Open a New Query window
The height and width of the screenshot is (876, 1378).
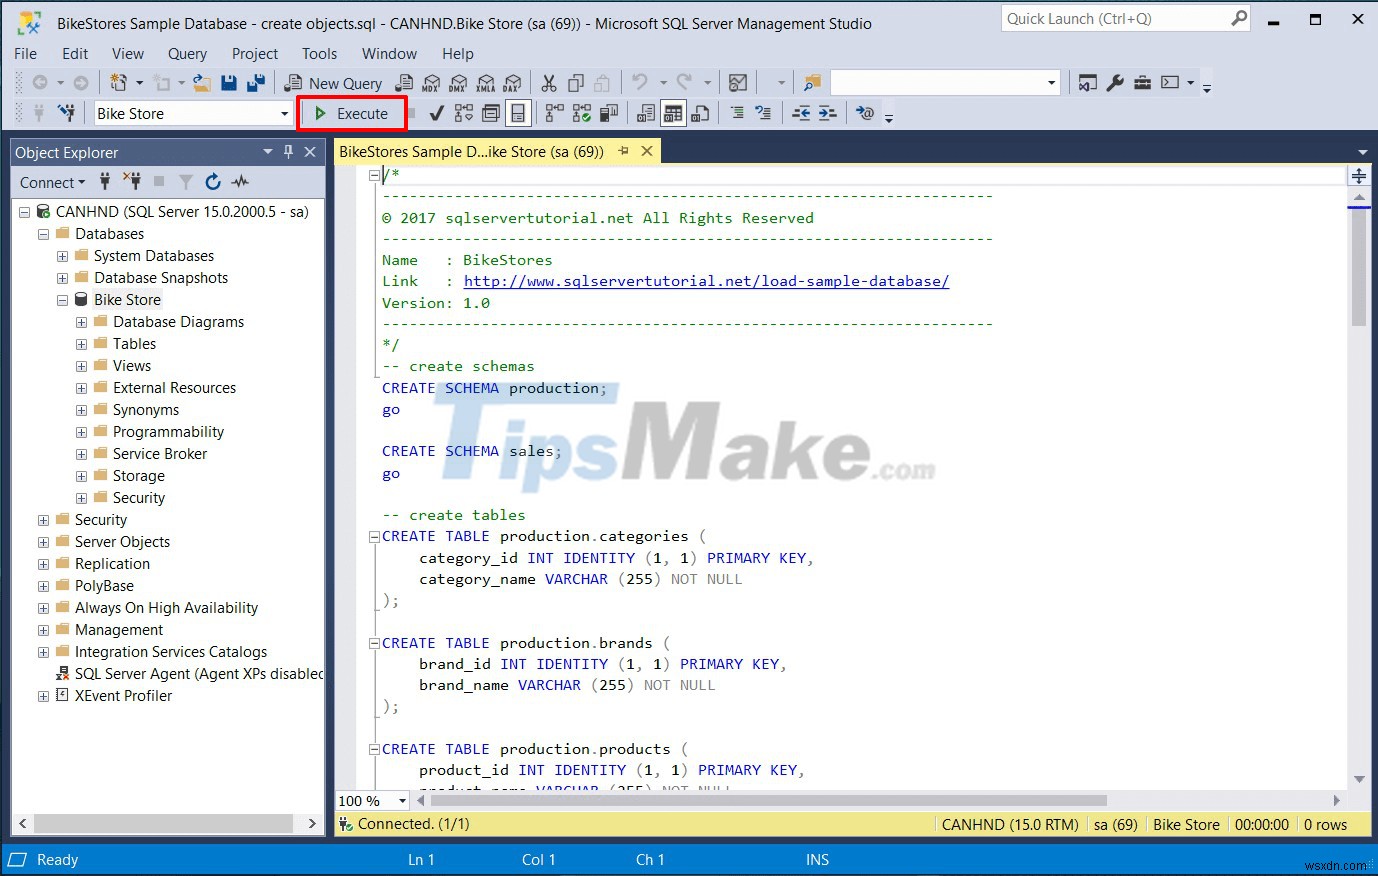pyautogui.click(x=335, y=83)
